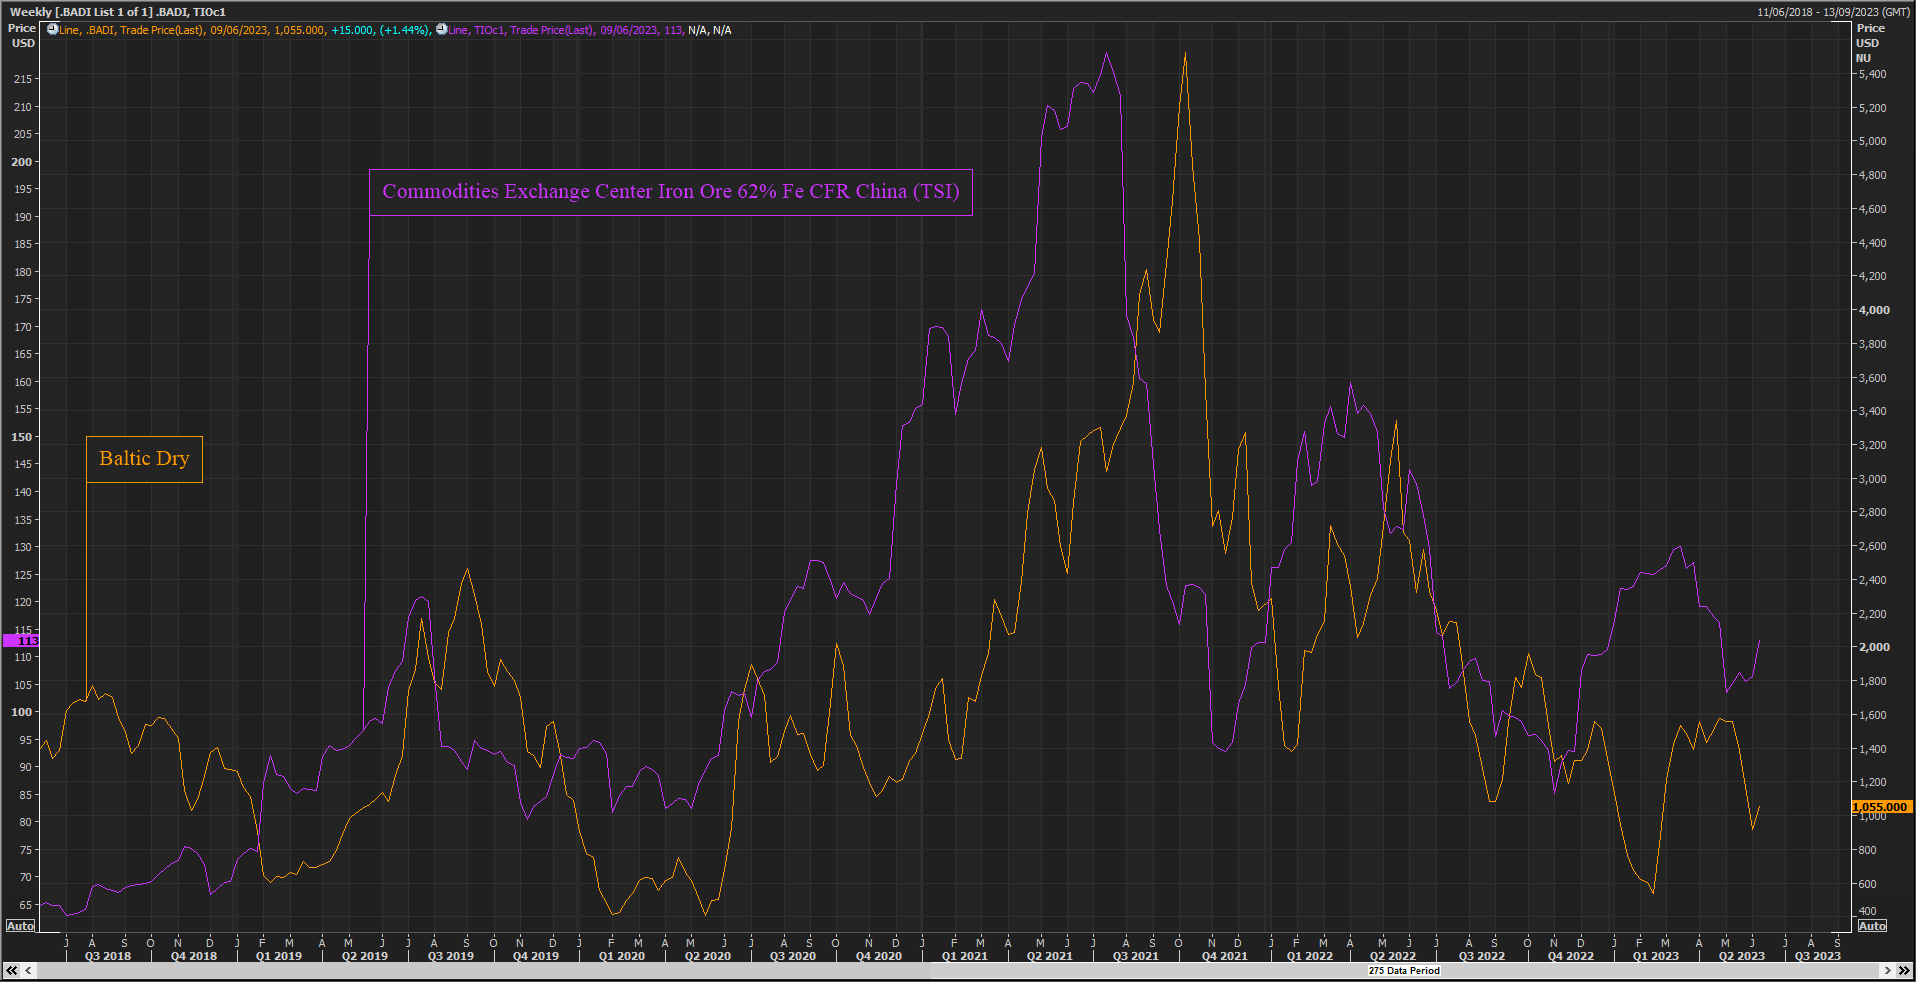Click the 150 mark on left axis
Screen dimensions: 1916x982
(22, 437)
